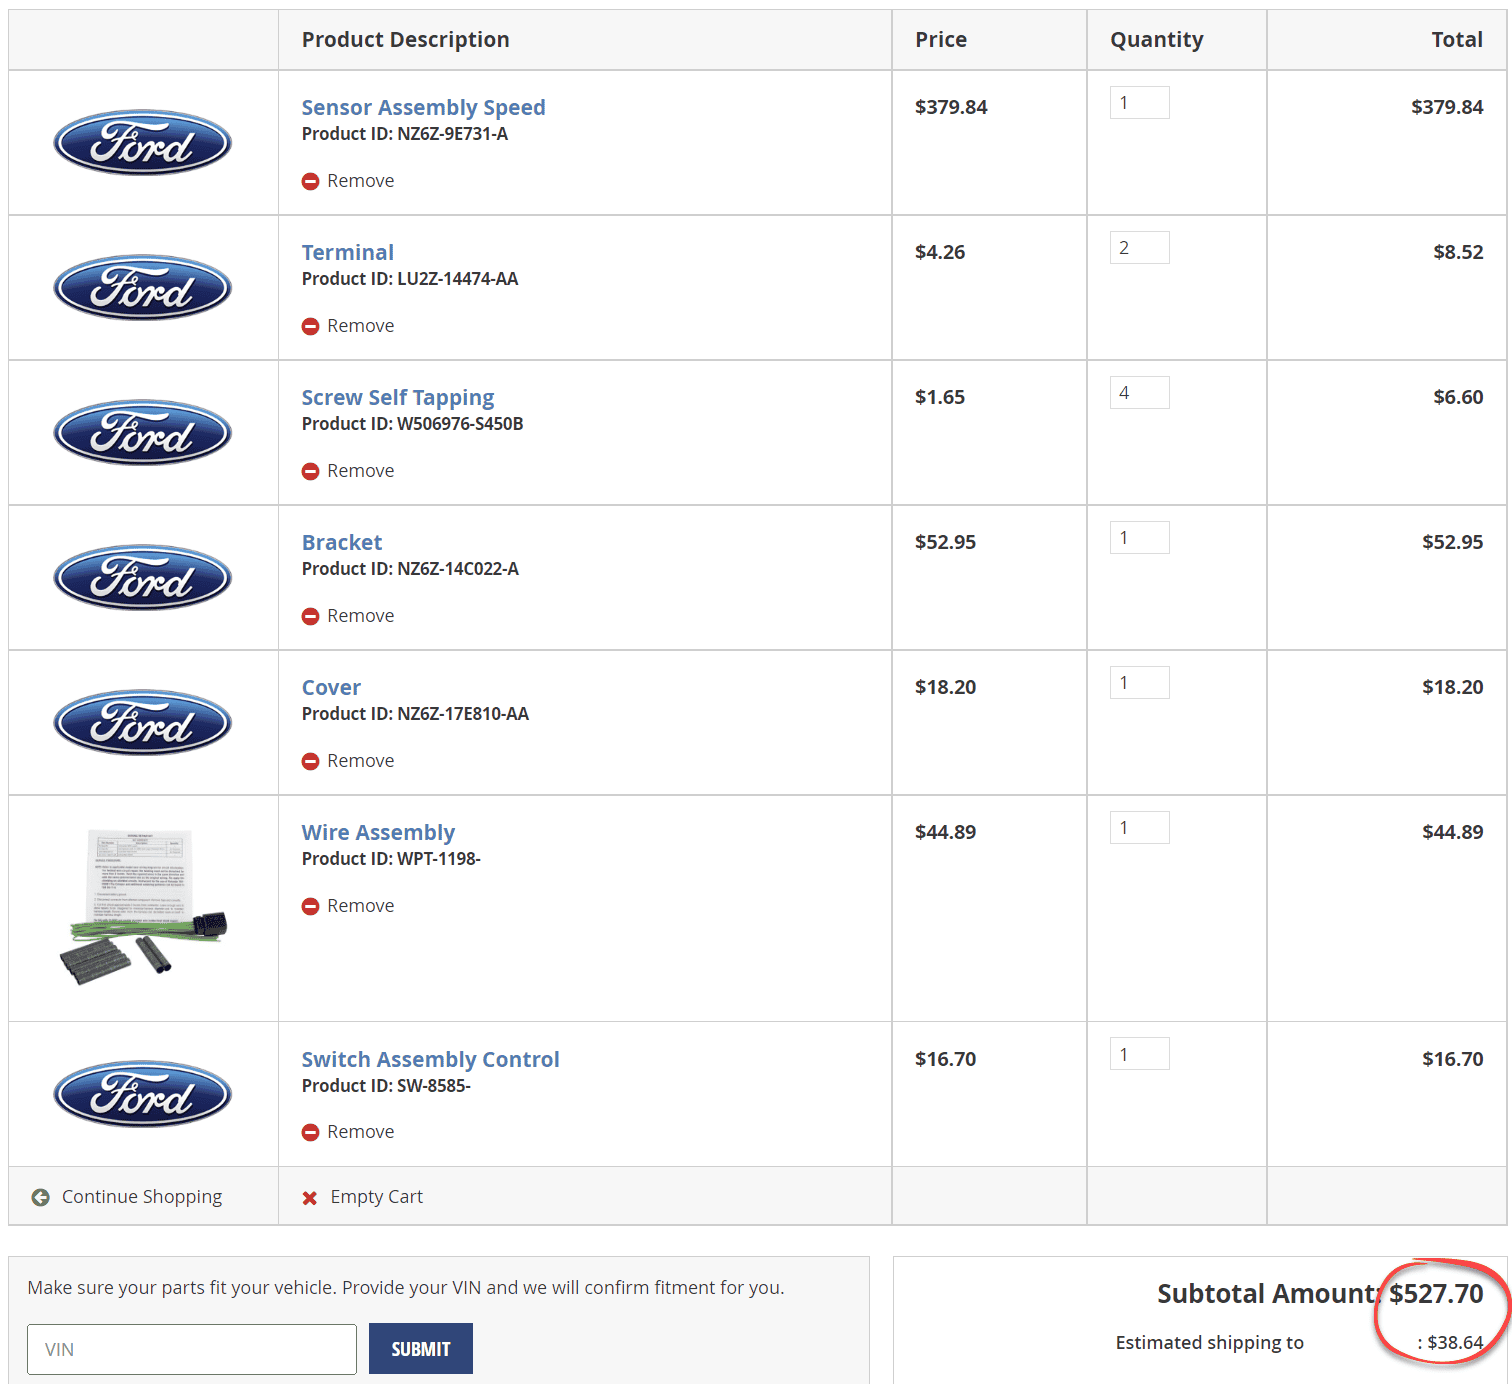Viewport: 1512px width, 1384px height.
Task: Remove Terminal via its Remove text
Action: [360, 326]
